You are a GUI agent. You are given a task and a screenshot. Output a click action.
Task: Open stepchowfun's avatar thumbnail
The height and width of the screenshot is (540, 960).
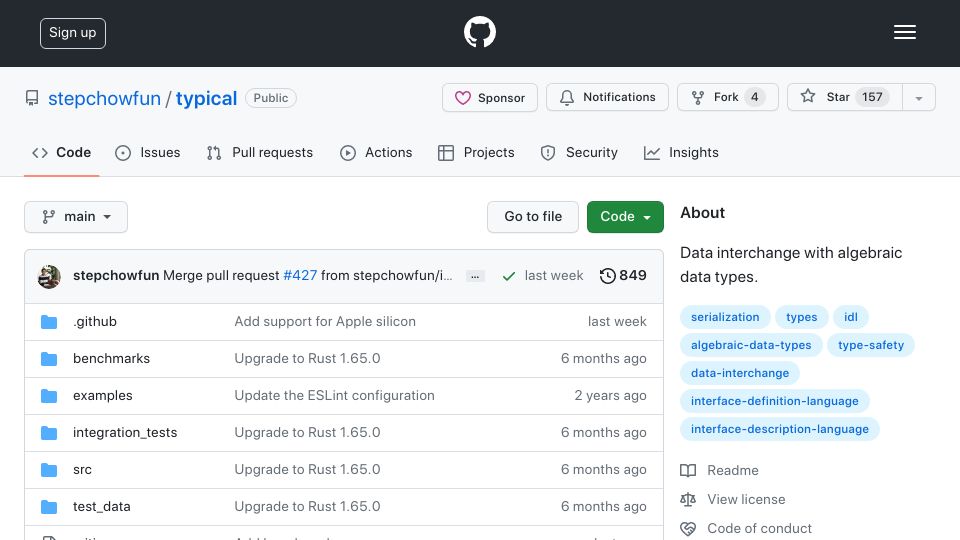click(x=49, y=276)
